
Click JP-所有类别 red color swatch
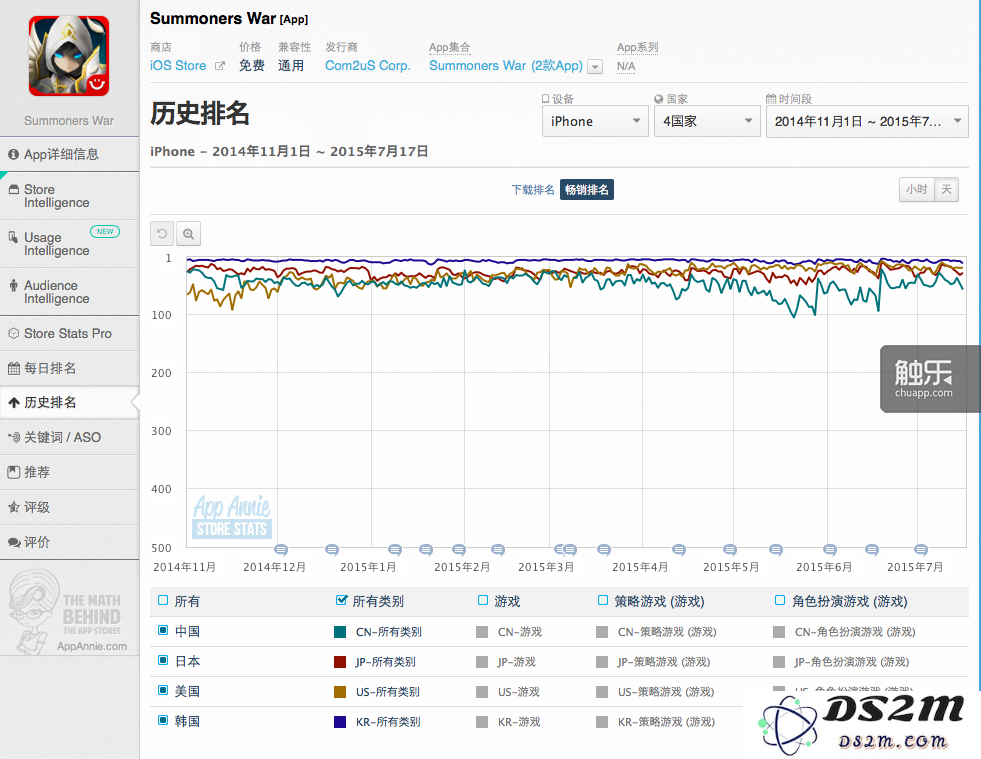pyautogui.click(x=340, y=662)
